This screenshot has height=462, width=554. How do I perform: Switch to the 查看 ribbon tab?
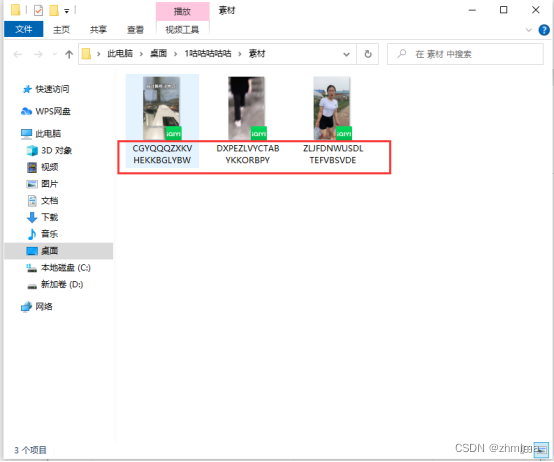tap(135, 30)
